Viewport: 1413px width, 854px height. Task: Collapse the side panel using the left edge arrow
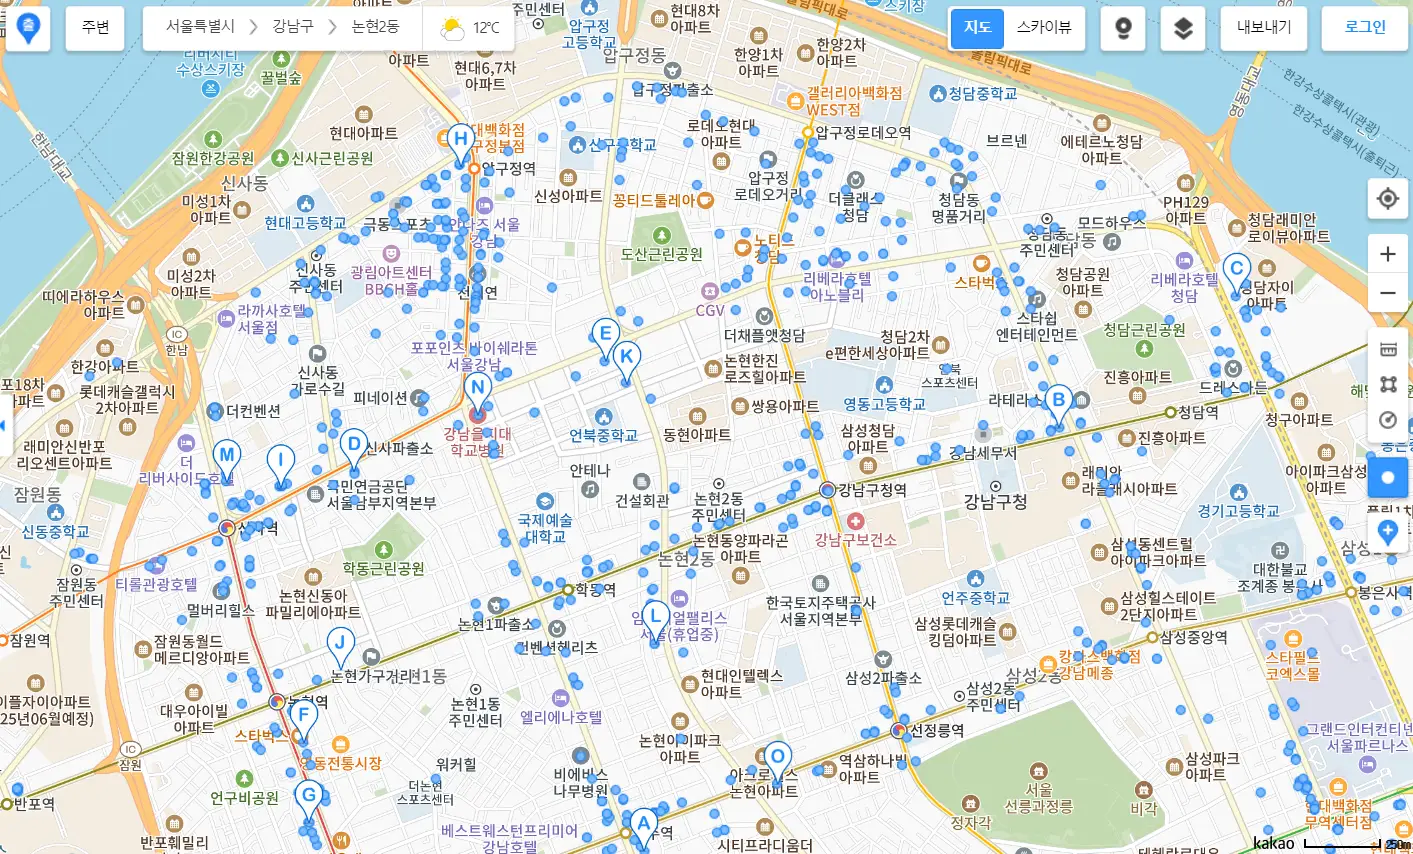(x=5, y=424)
